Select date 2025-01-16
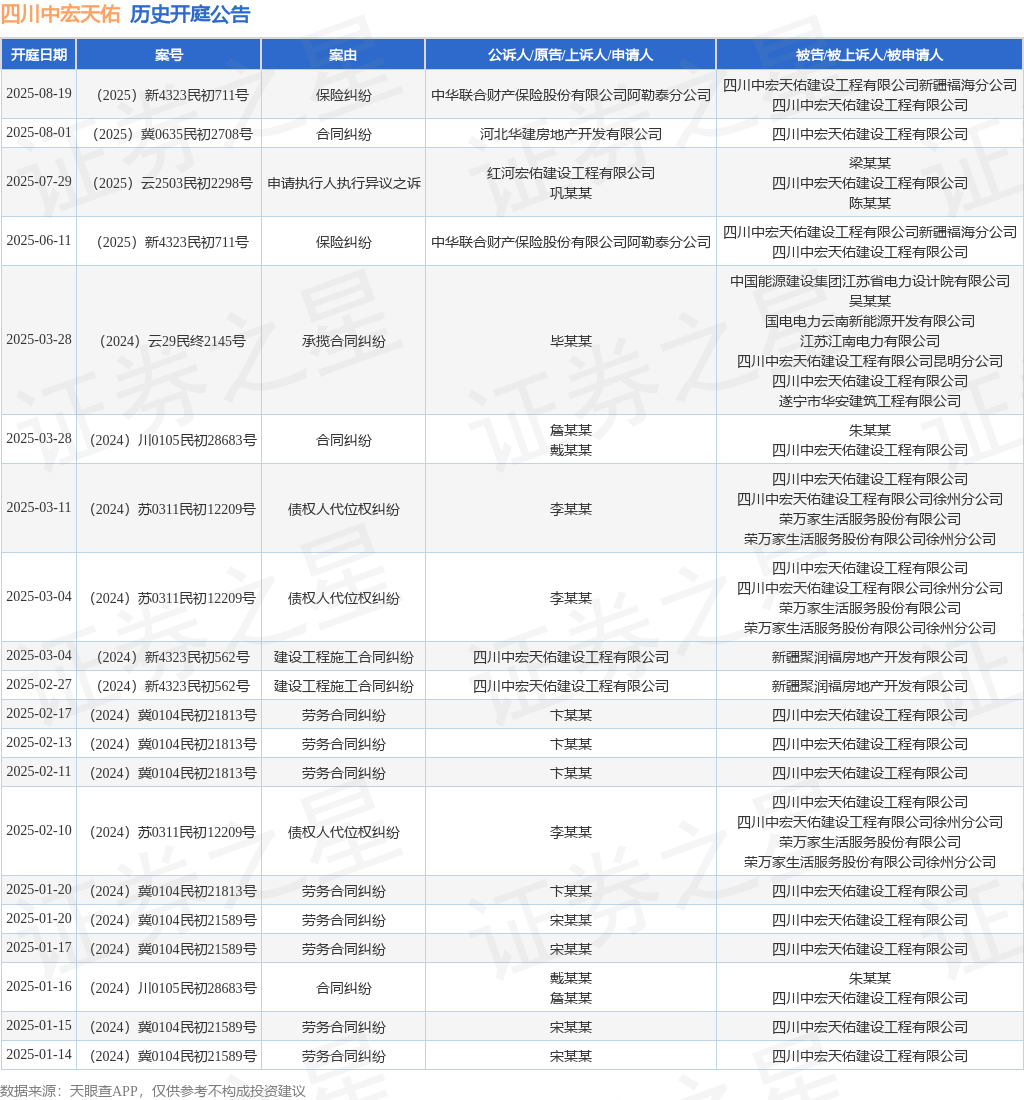 (x=39, y=986)
